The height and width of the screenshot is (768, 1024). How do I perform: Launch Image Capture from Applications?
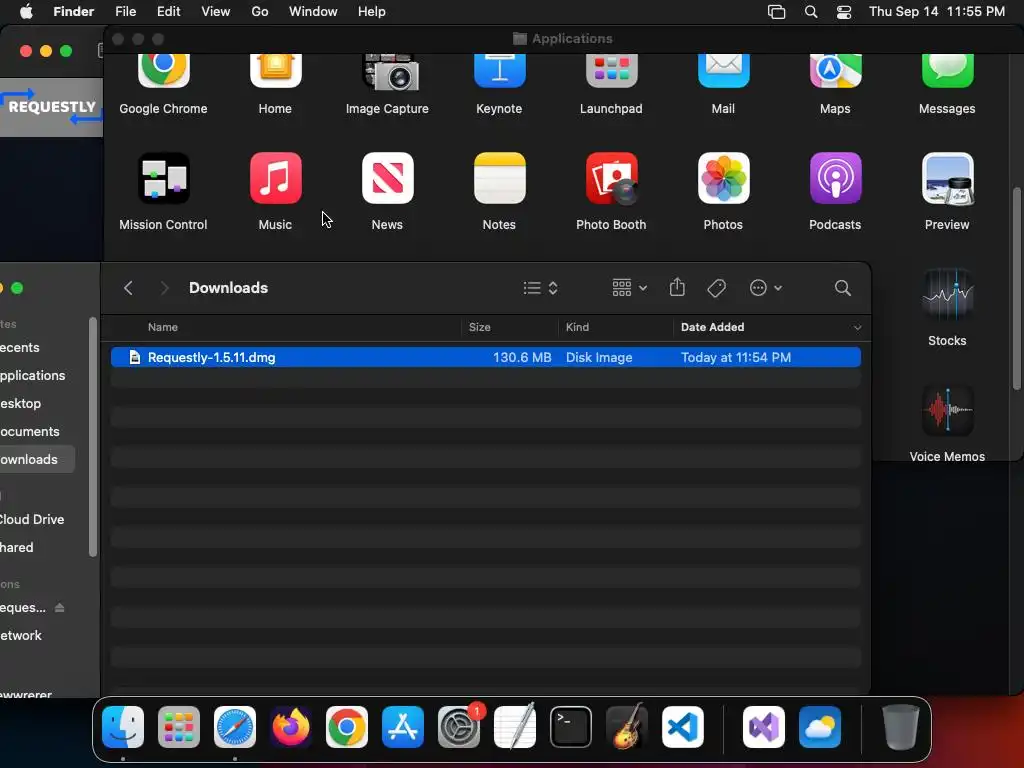click(x=391, y=72)
